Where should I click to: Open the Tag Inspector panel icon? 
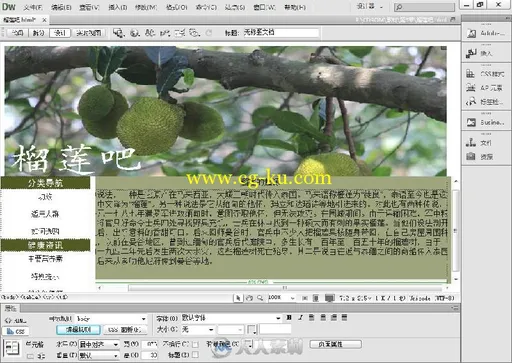(x=471, y=101)
